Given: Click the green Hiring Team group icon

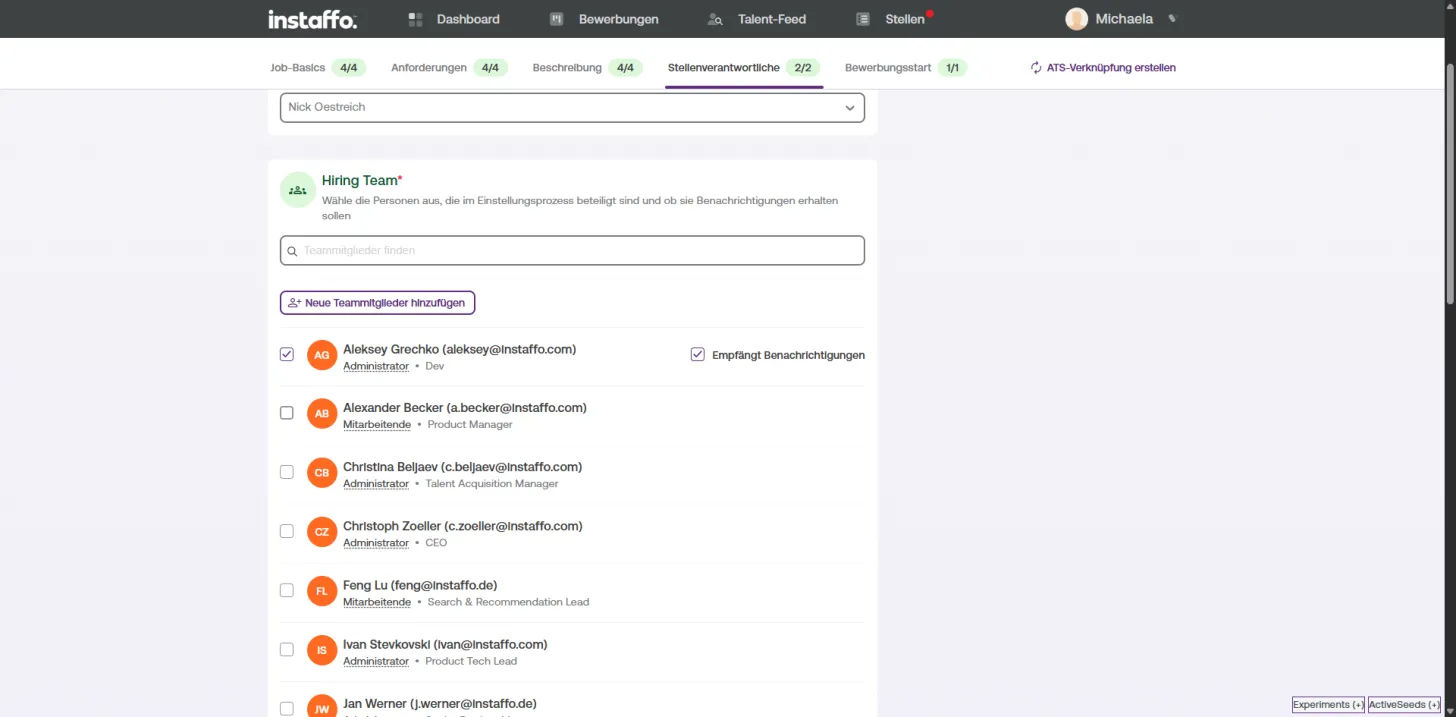Looking at the screenshot, I should coord(298,189).
